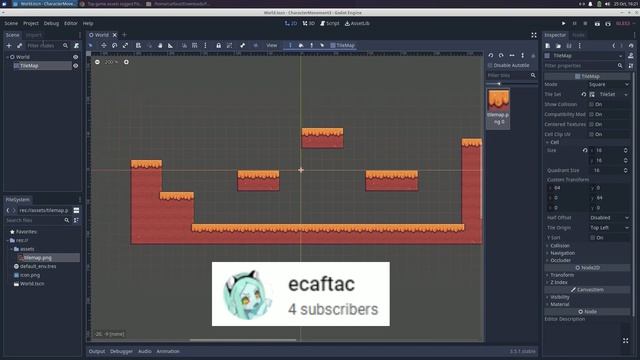Lock the selected node with padlock icon
Image resolution: width=640 pixels, height=360 pixels.
[218, 45]
